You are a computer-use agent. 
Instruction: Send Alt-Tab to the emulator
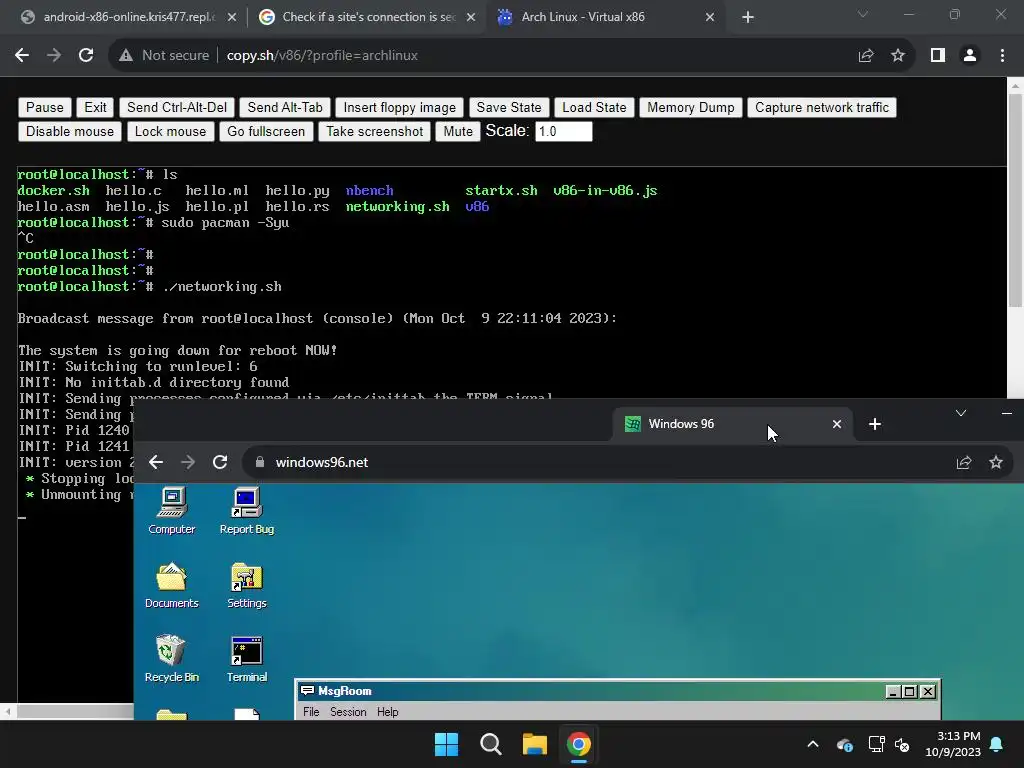click(285, 107)
